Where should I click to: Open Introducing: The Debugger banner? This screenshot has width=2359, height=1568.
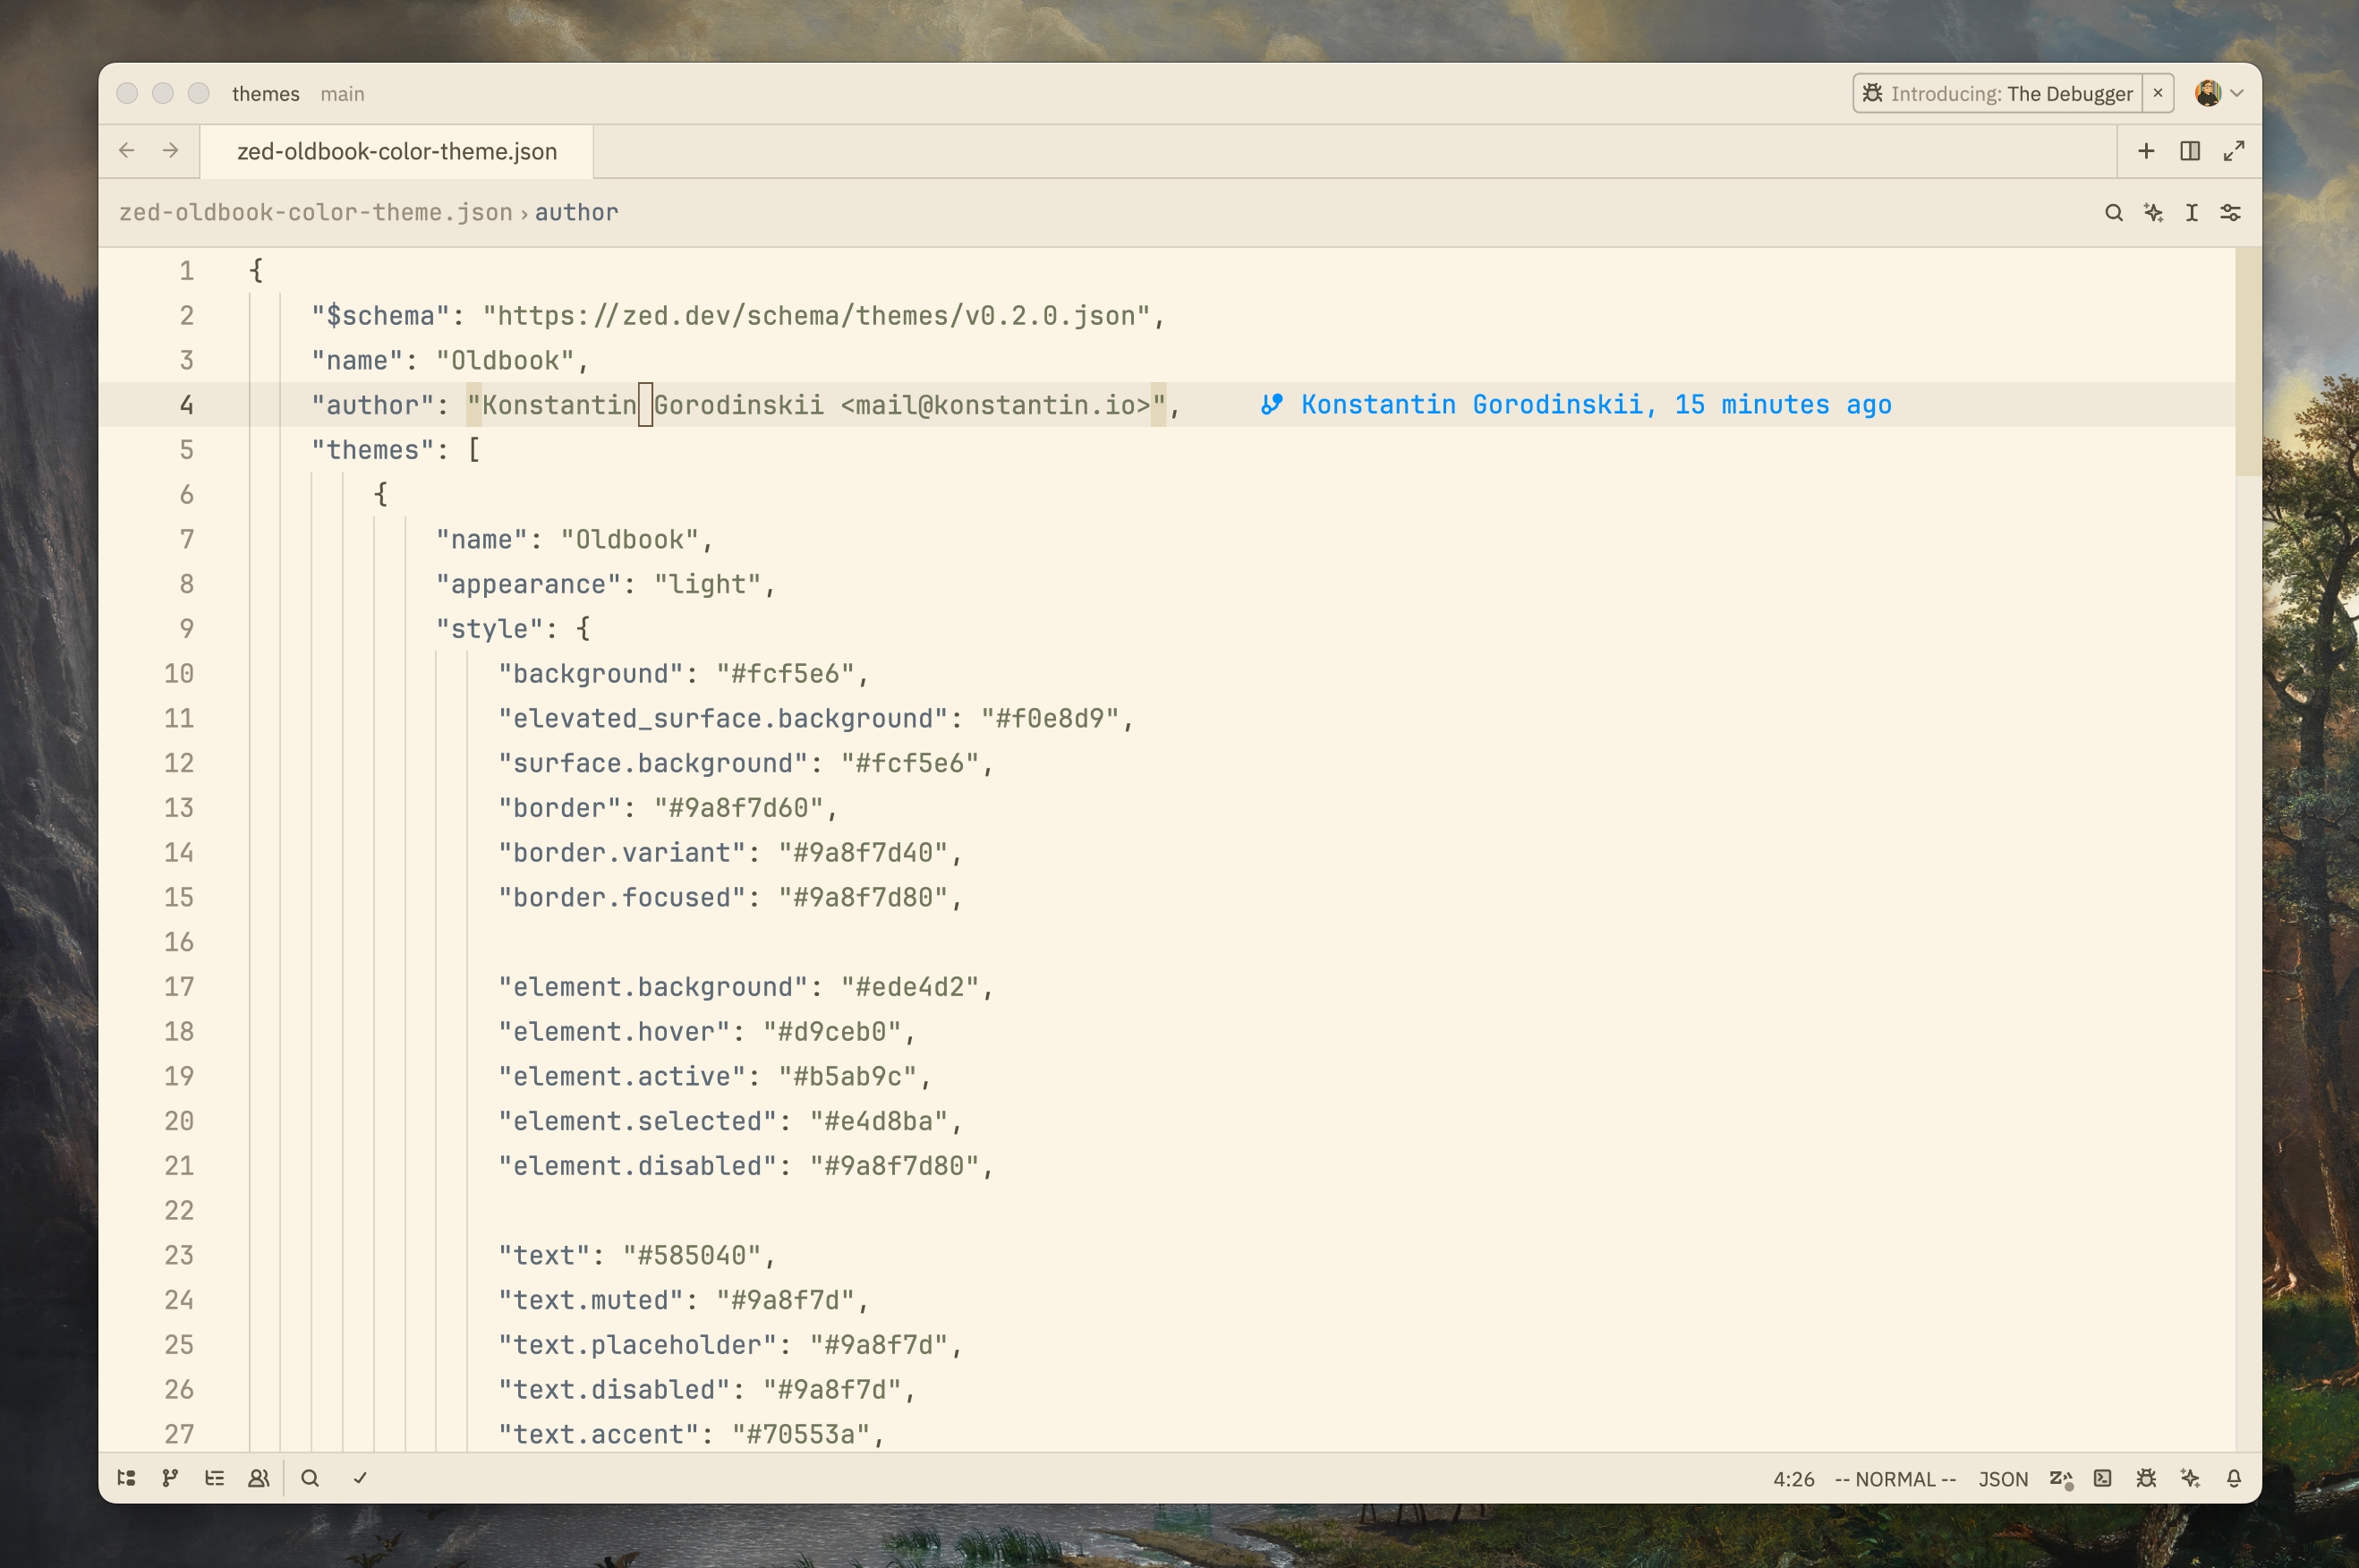click(1997, 93)
